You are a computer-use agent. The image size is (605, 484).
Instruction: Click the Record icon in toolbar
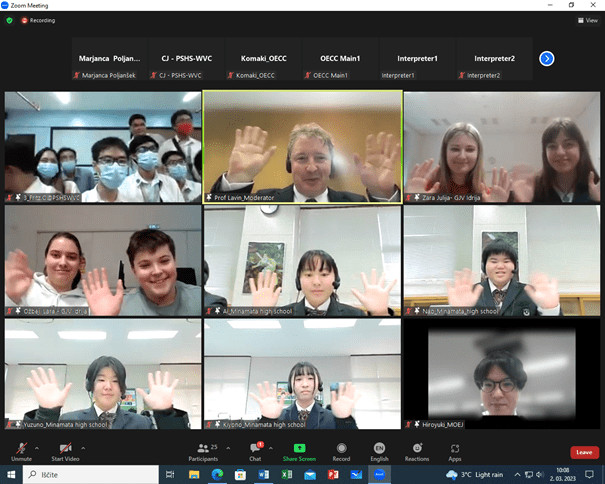point(341,448)
